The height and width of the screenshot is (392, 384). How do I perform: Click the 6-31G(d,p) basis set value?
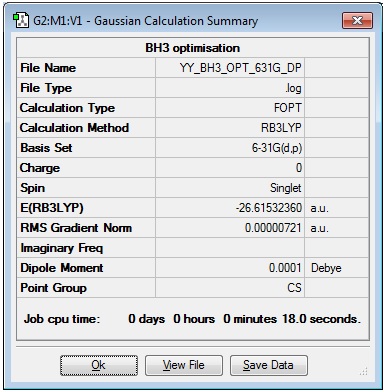[277, 148]
